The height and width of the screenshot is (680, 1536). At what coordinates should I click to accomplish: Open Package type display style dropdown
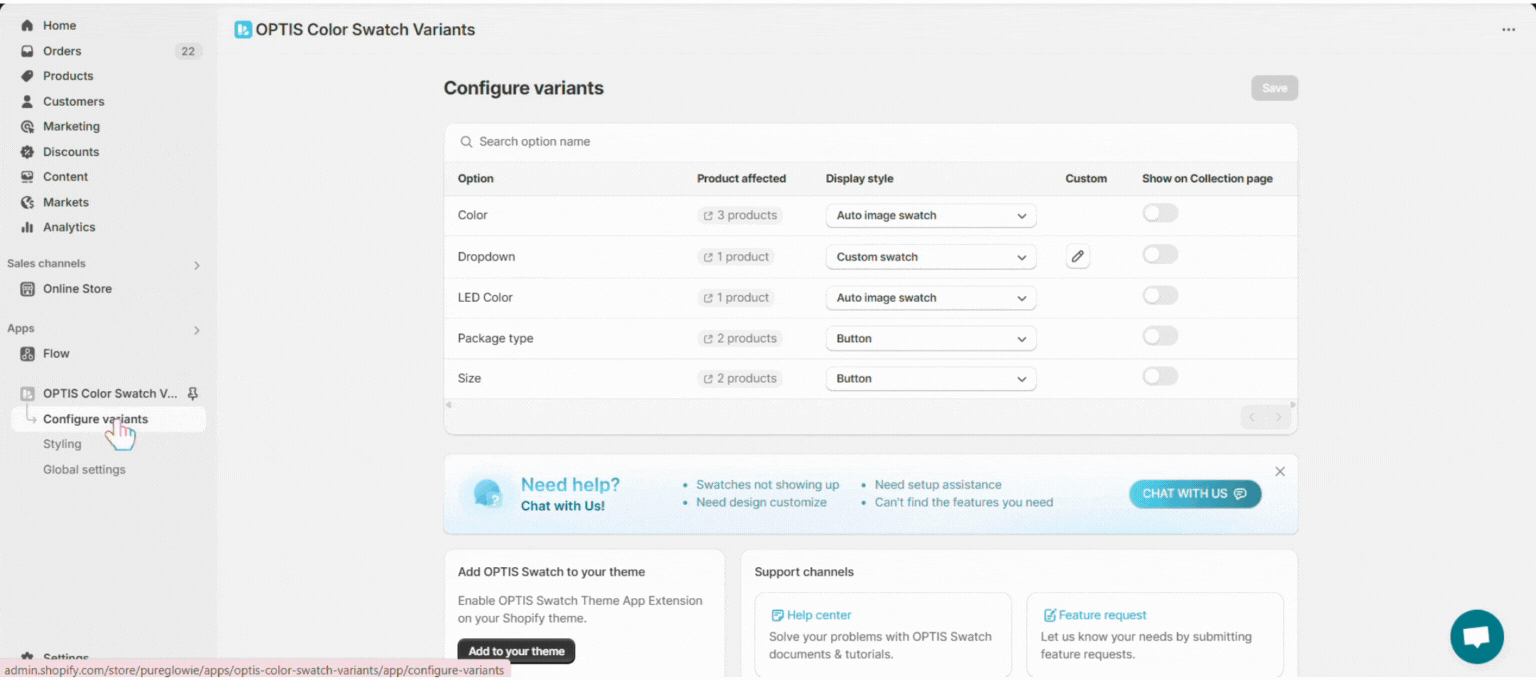pos(931,339)
